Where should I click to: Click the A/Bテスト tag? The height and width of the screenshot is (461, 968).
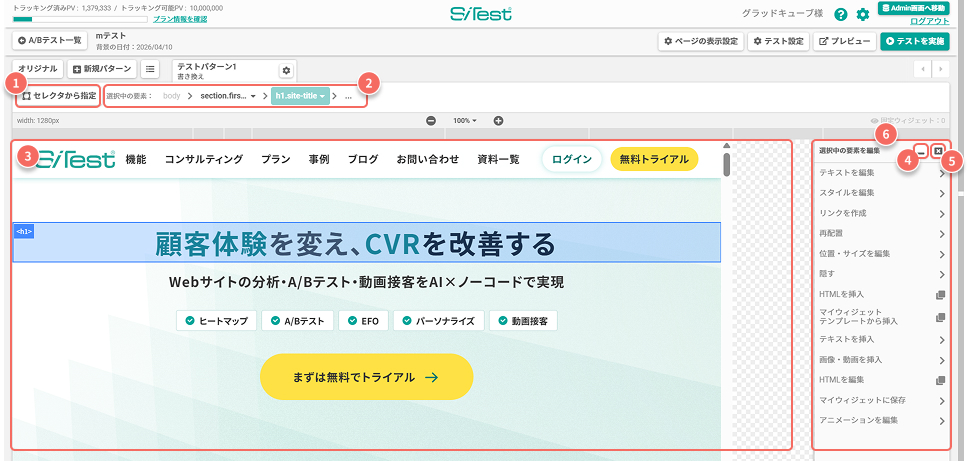298,321
